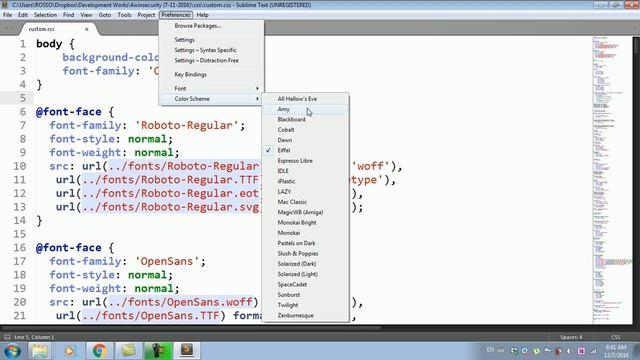Select the Amy color scheme
This screenshot has height=360, width=640.
pyautogui.click(x=305, y=109)
